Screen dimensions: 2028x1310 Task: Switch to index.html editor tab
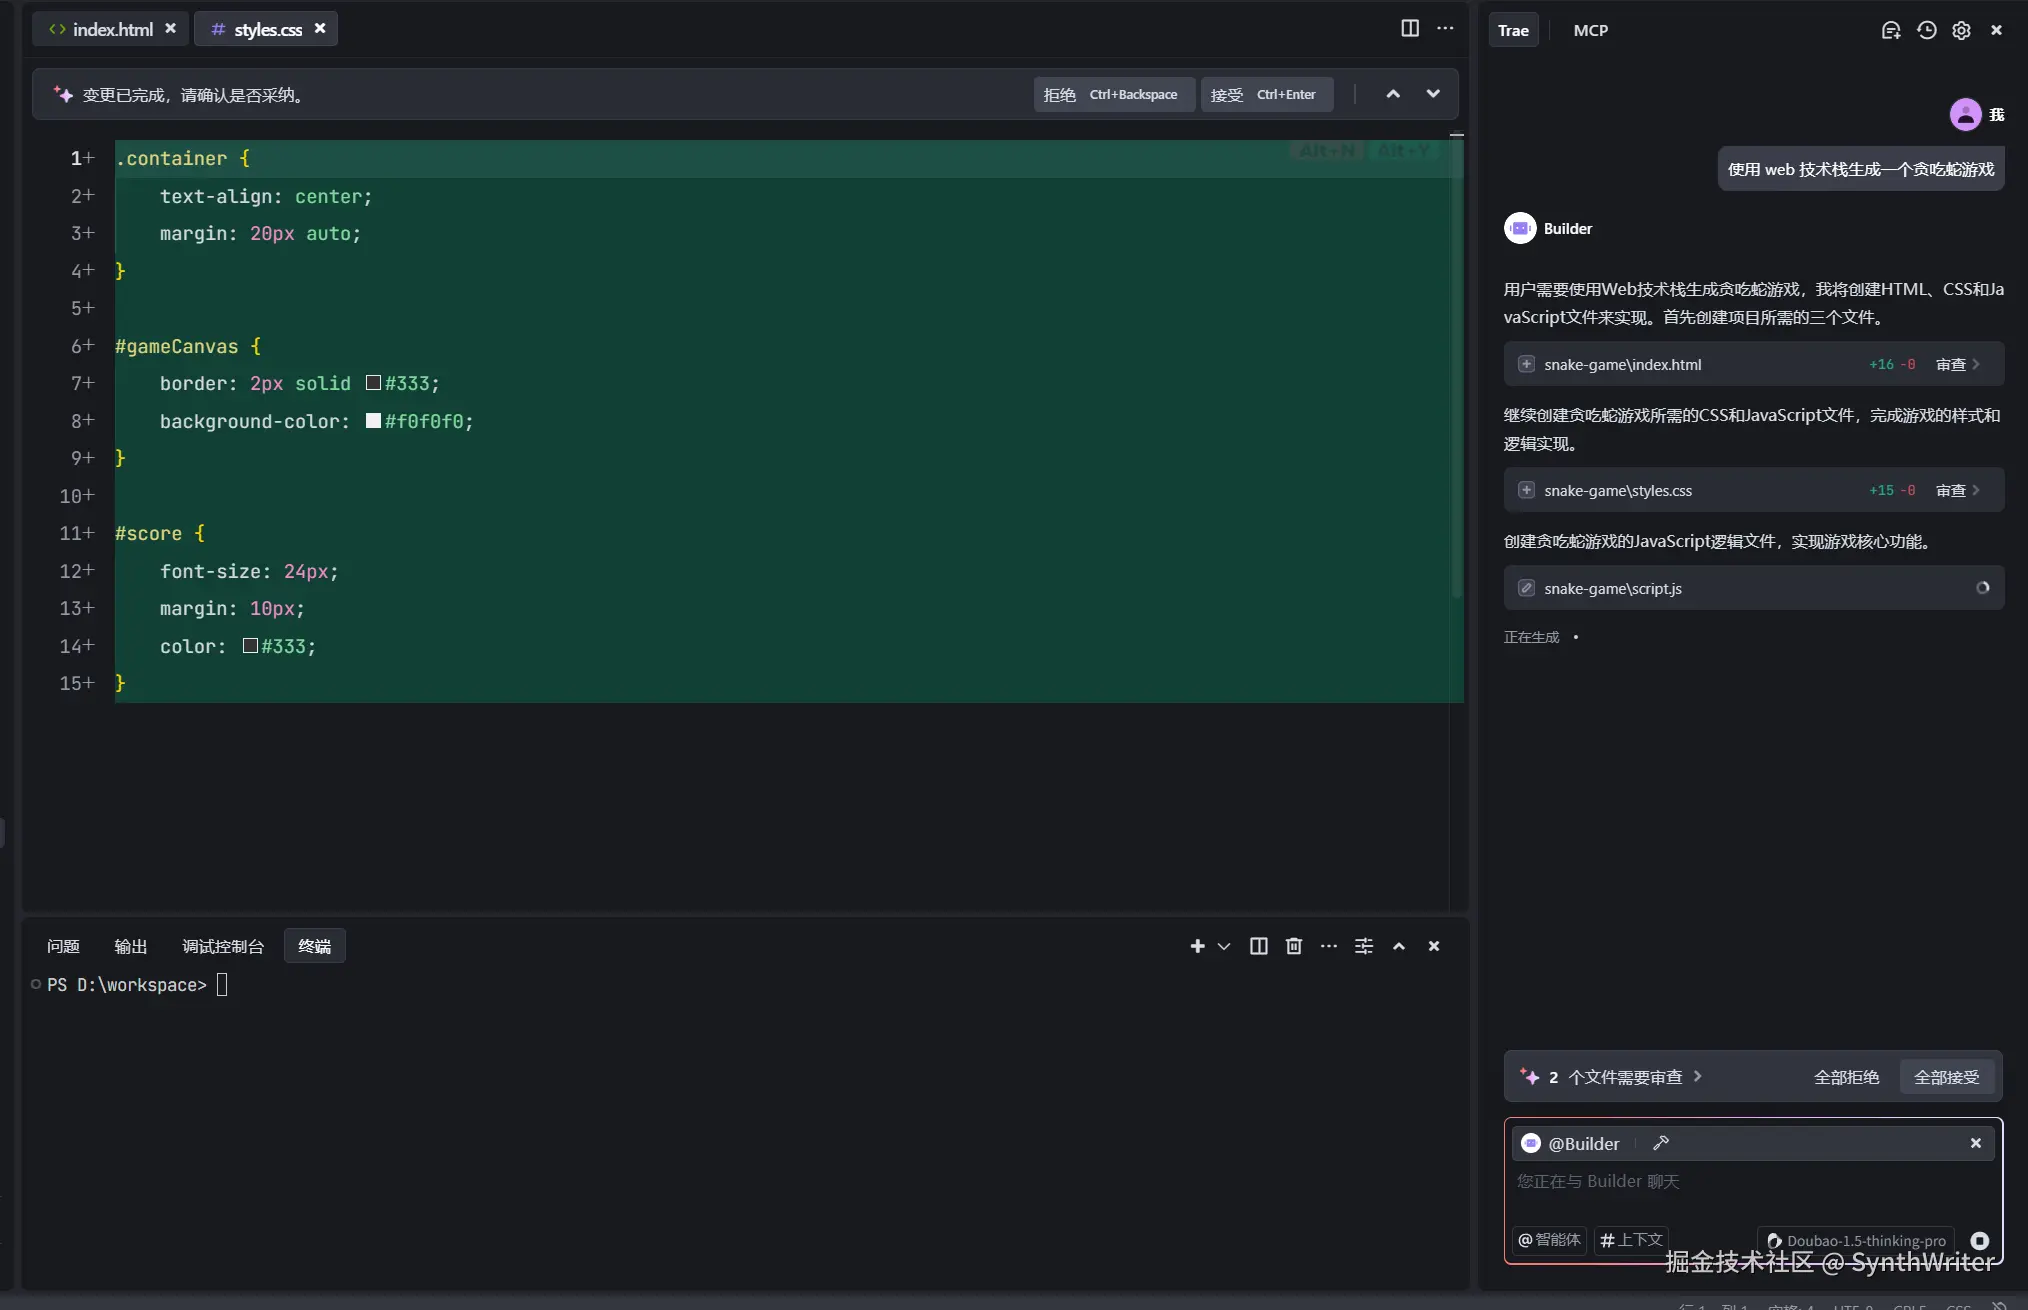(112, 29)
